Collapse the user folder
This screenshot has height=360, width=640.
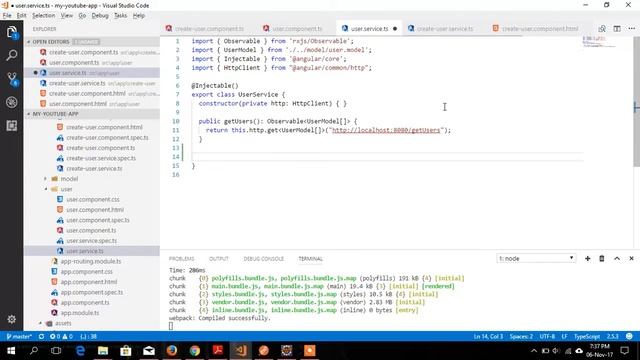pyautogui.click(x=67, y=189)
